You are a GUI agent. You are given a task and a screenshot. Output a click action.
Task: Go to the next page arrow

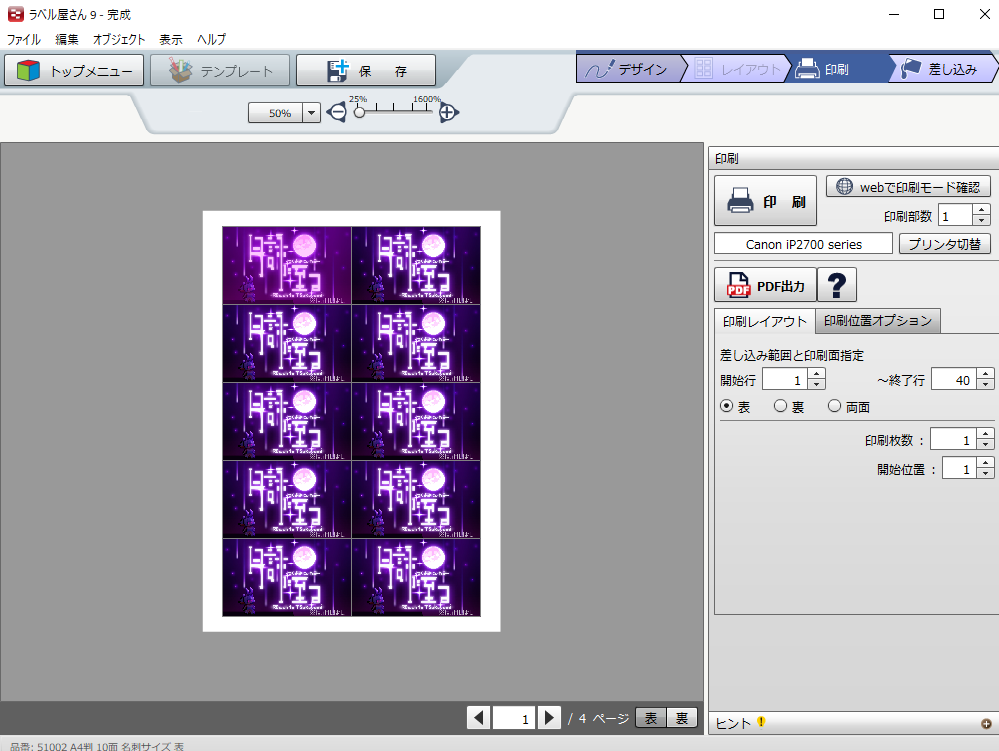pyautogui.click(x=549, y=718)
